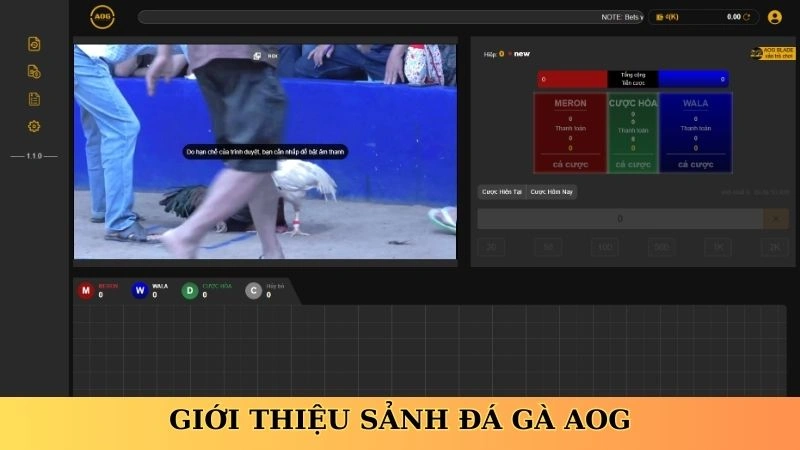
Task: Click the blue W WALA circle
Action: tap(140, 290)
